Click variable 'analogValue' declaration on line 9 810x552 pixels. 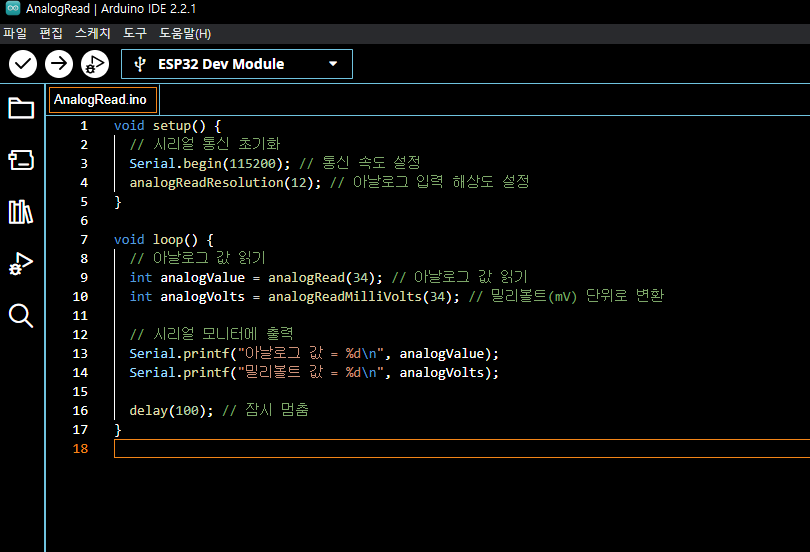click(202, 278)
